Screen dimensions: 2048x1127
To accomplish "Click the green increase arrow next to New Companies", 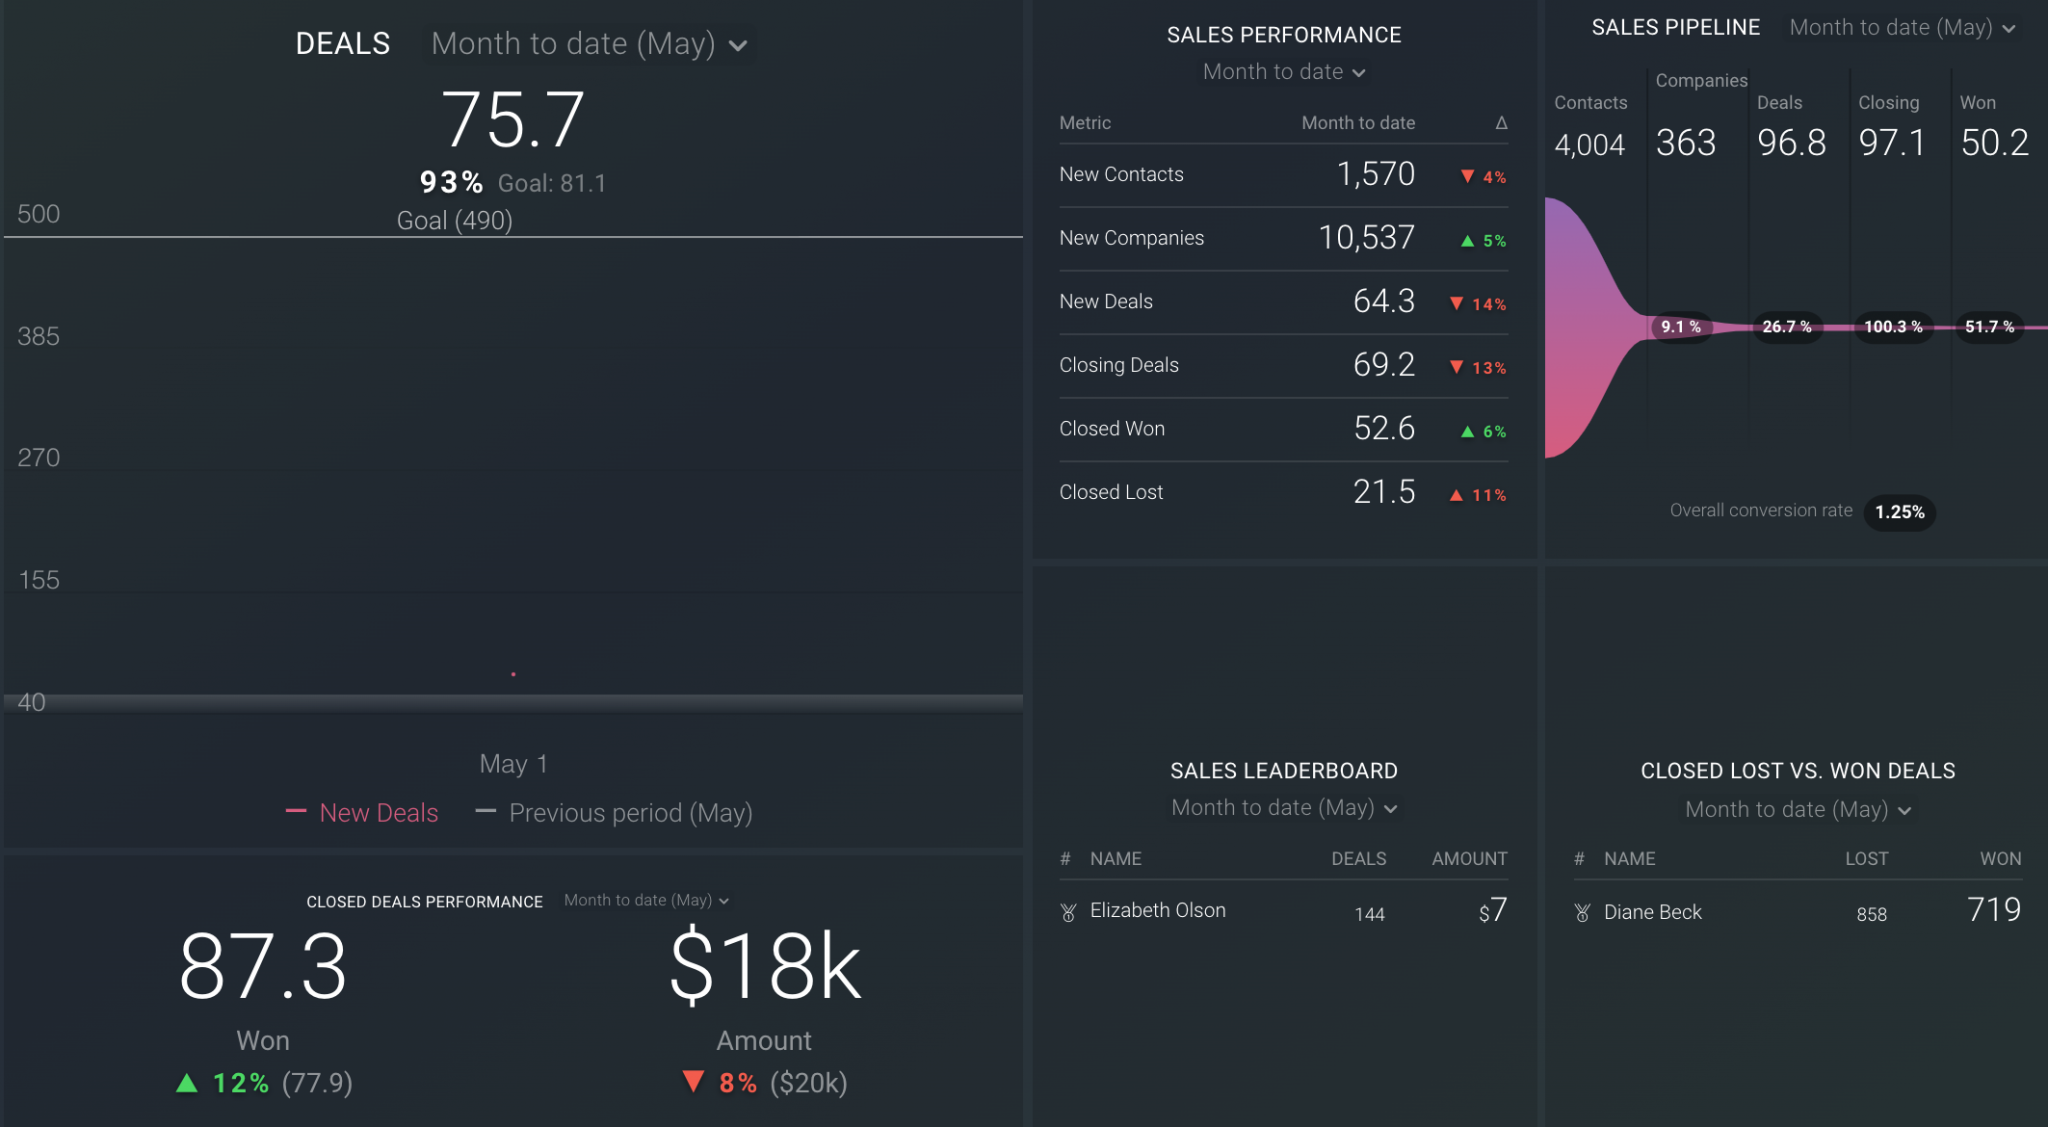I will pos(1466,241).
